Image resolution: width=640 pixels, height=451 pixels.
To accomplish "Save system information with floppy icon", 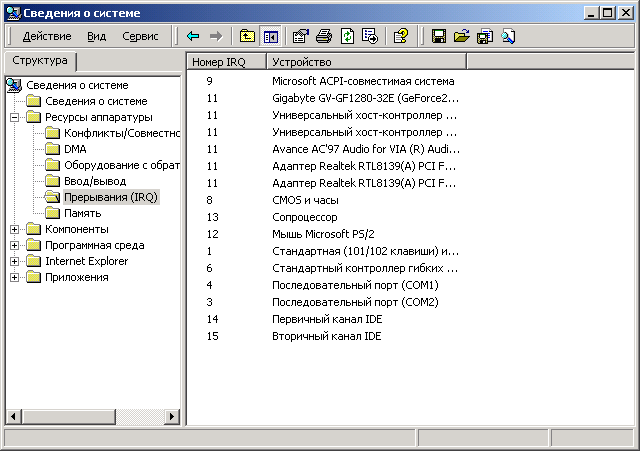I will pyautogui.click(x=439, y=36).
